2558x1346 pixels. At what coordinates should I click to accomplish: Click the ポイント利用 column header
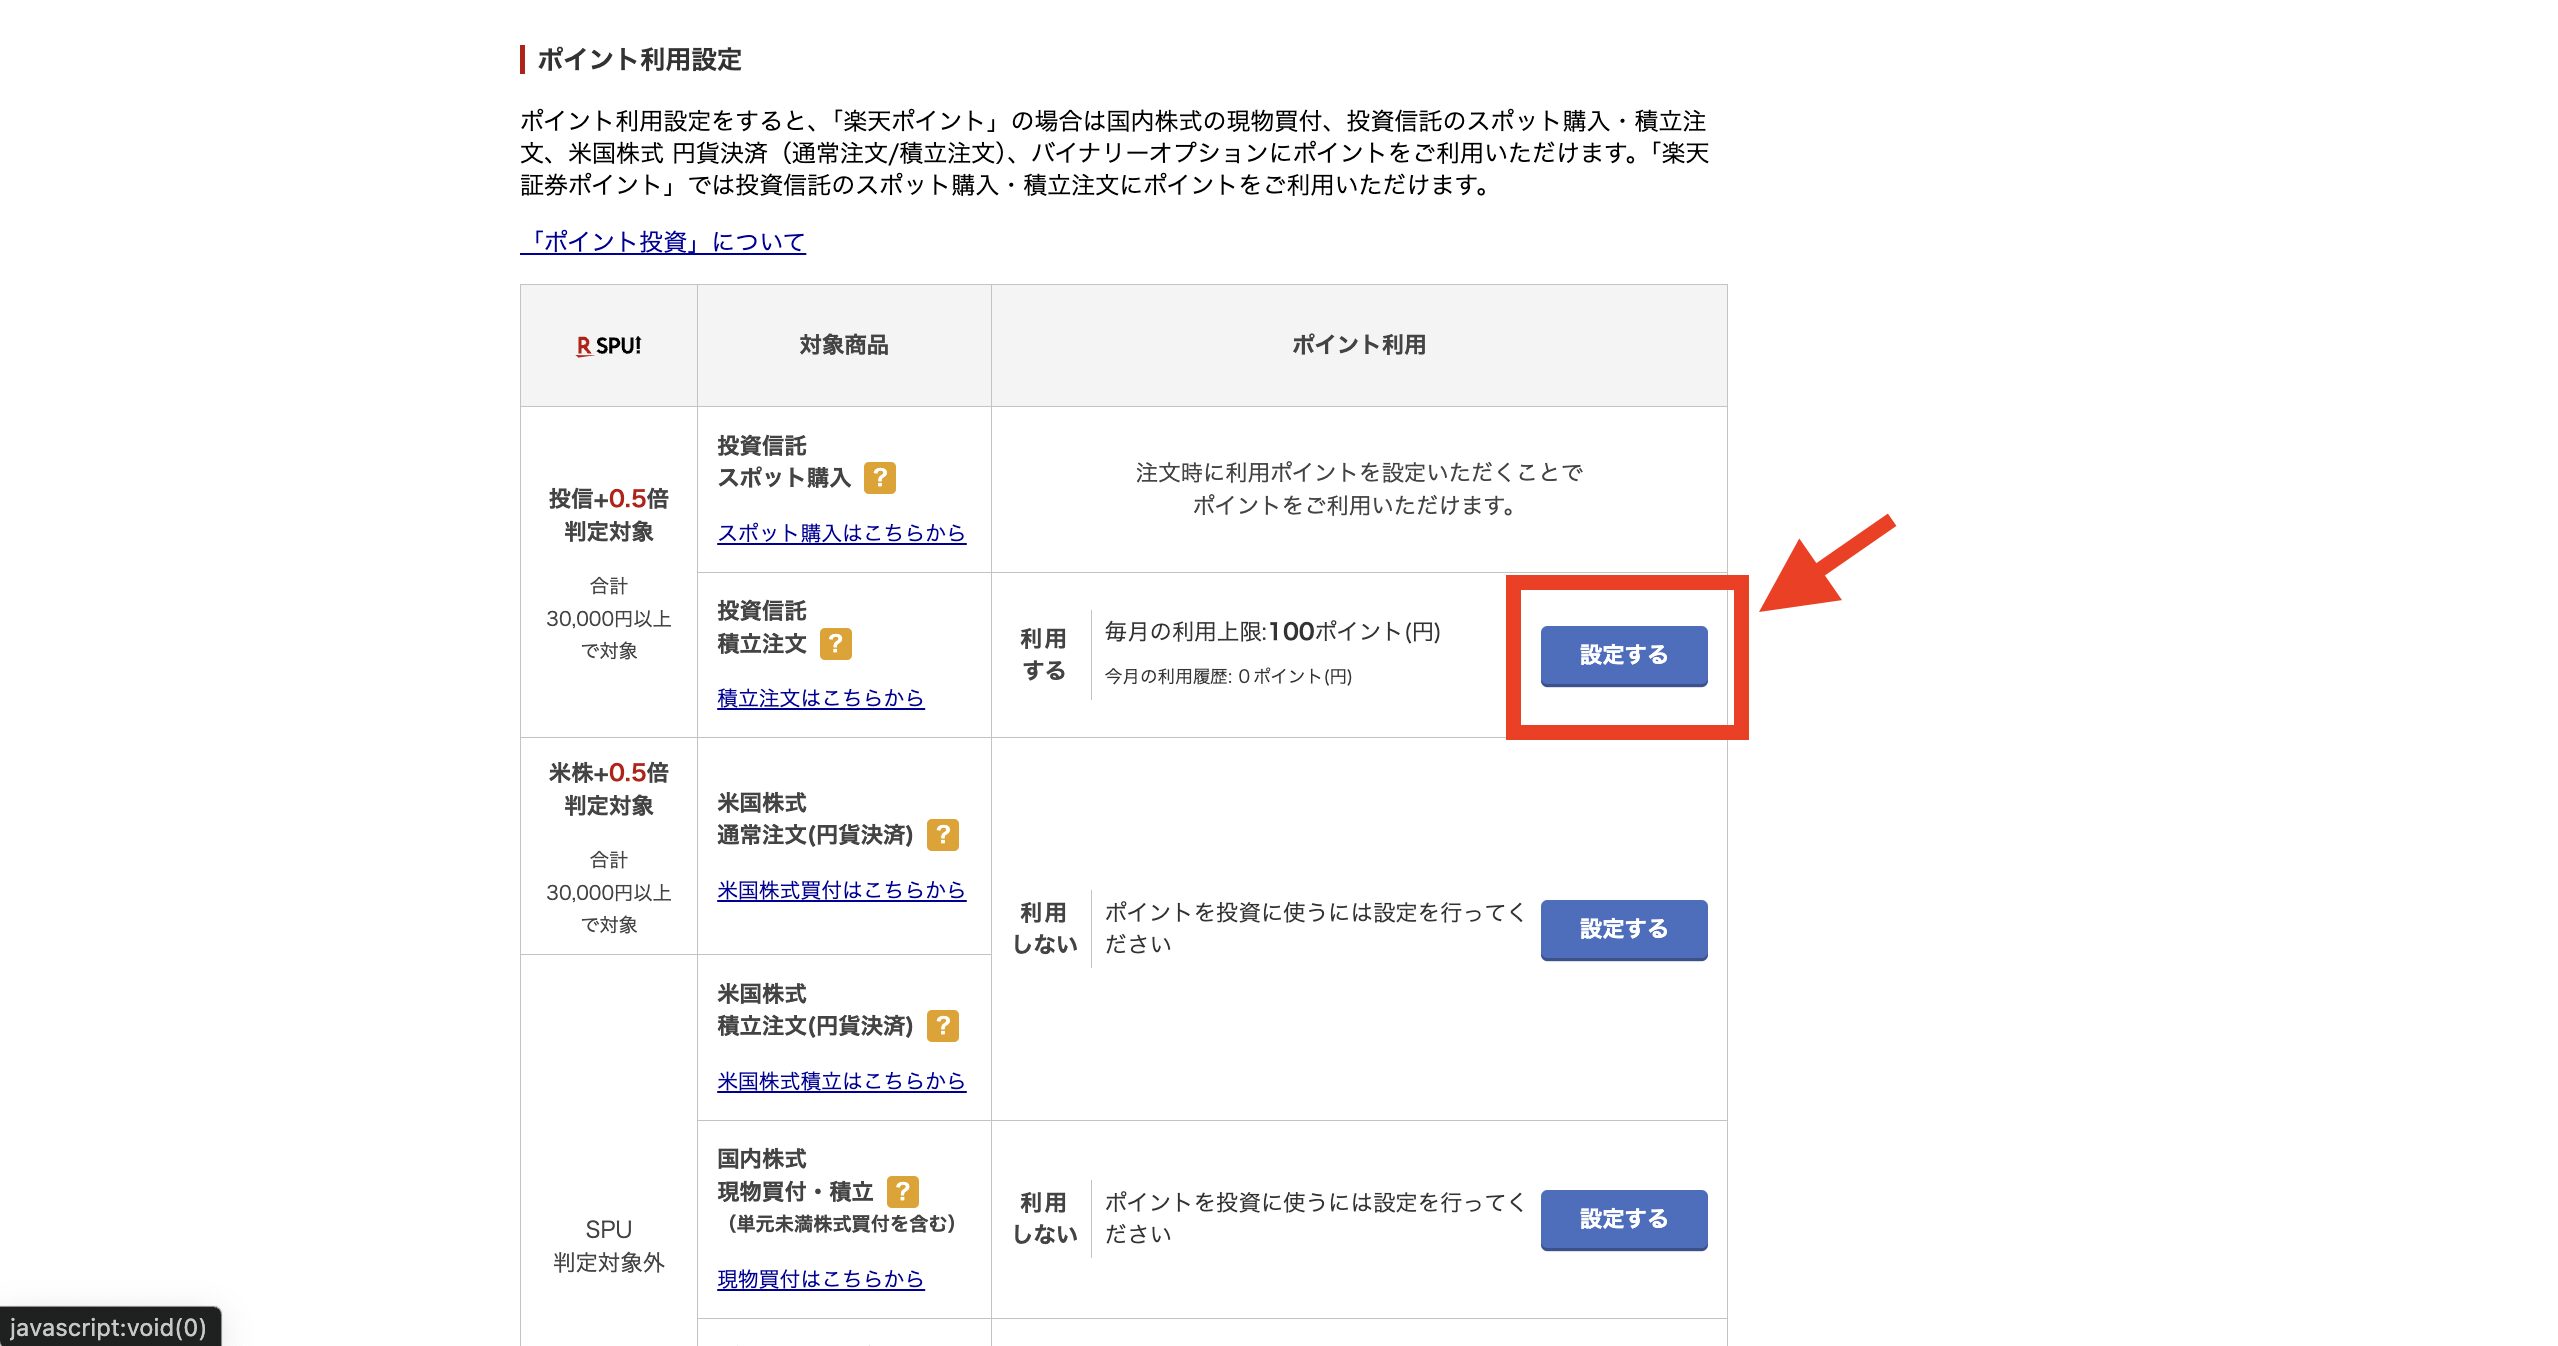click(1358, 345)
